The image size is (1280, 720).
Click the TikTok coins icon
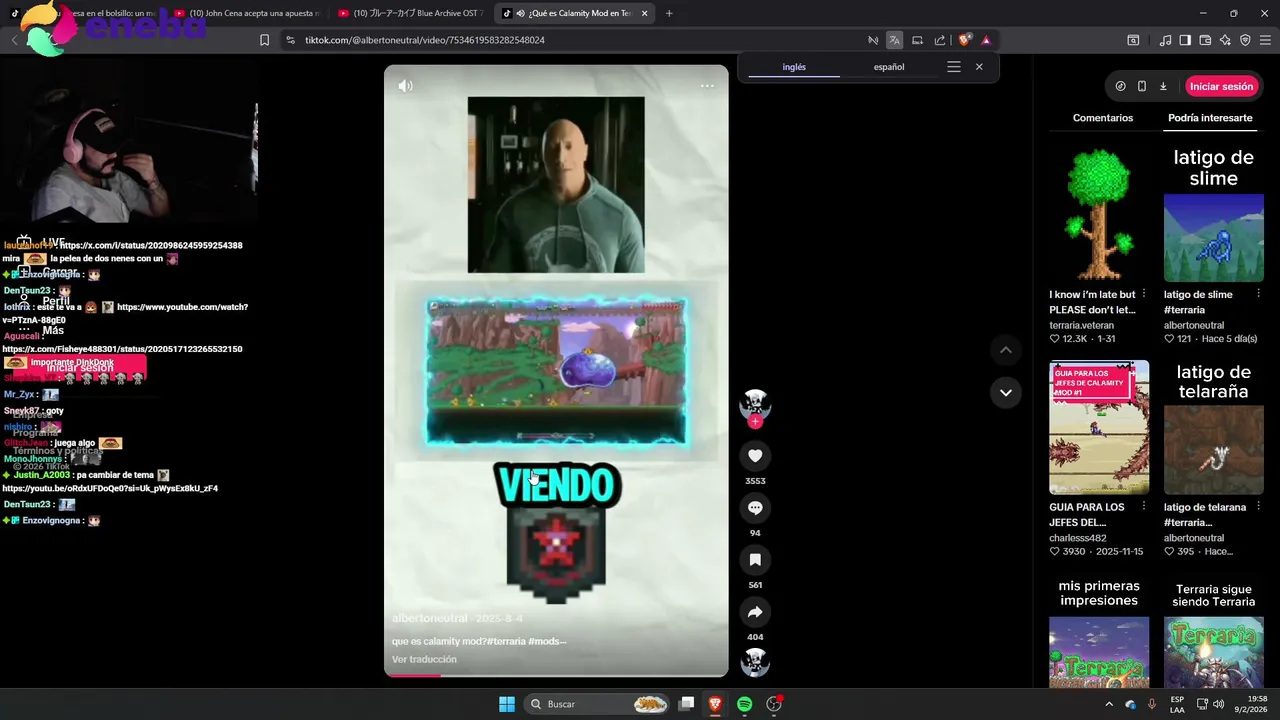point(1120,86)
